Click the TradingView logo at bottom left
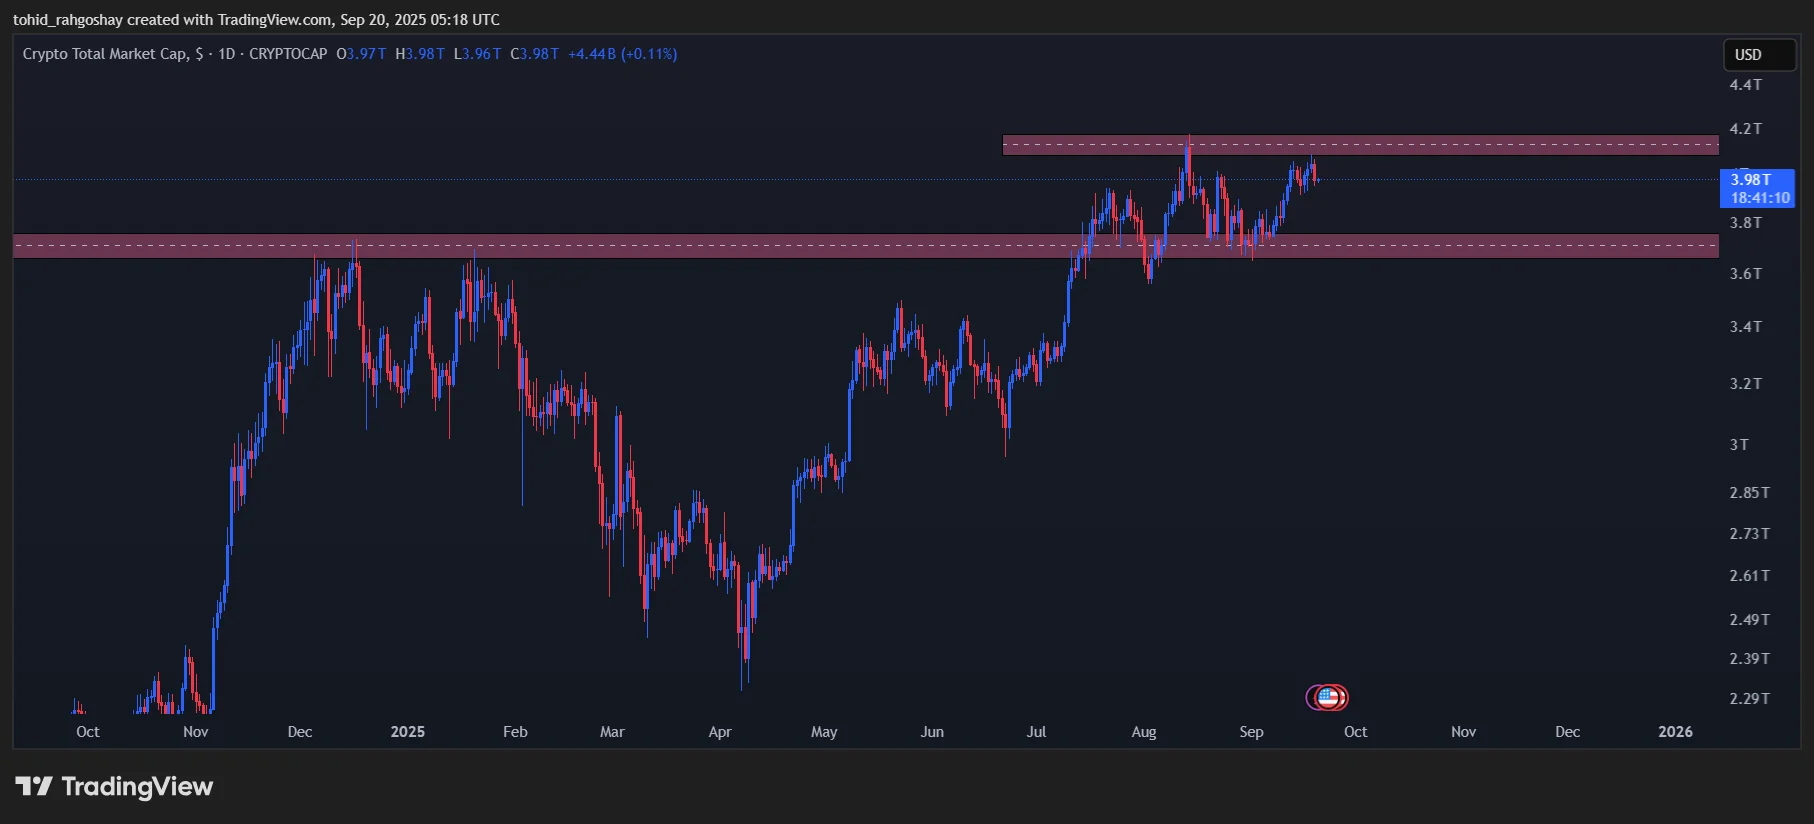Screen dimensions: 1814x824 point(114,787)
